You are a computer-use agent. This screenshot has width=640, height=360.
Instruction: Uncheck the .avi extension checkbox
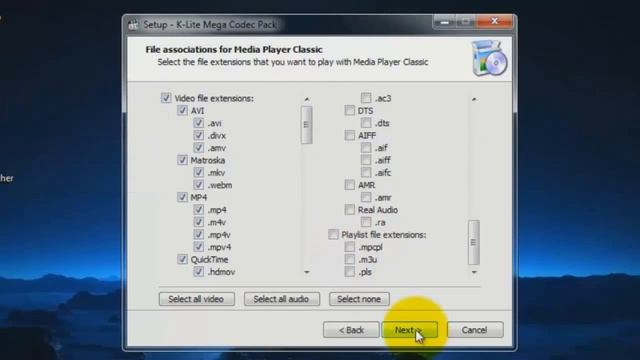pyautogui.click(x=198, y=123)
